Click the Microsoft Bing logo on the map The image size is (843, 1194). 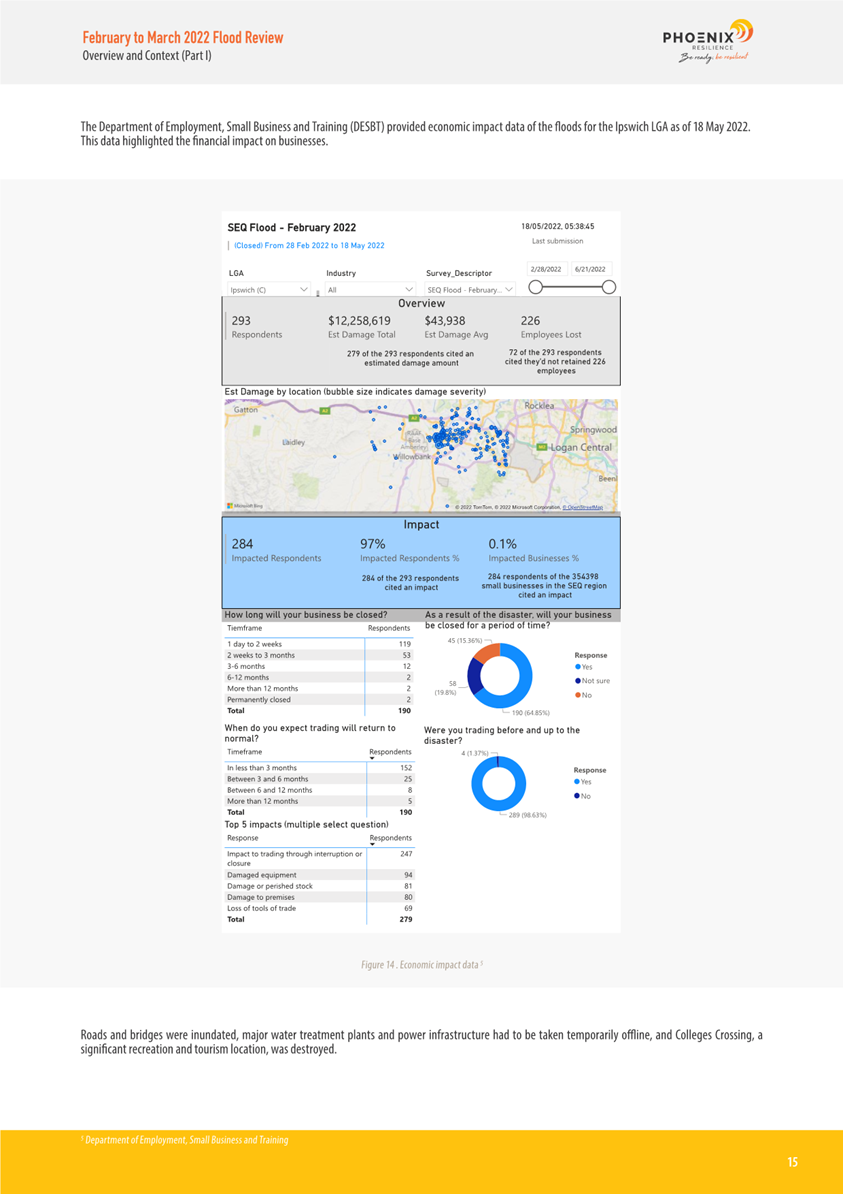[246, 506]
